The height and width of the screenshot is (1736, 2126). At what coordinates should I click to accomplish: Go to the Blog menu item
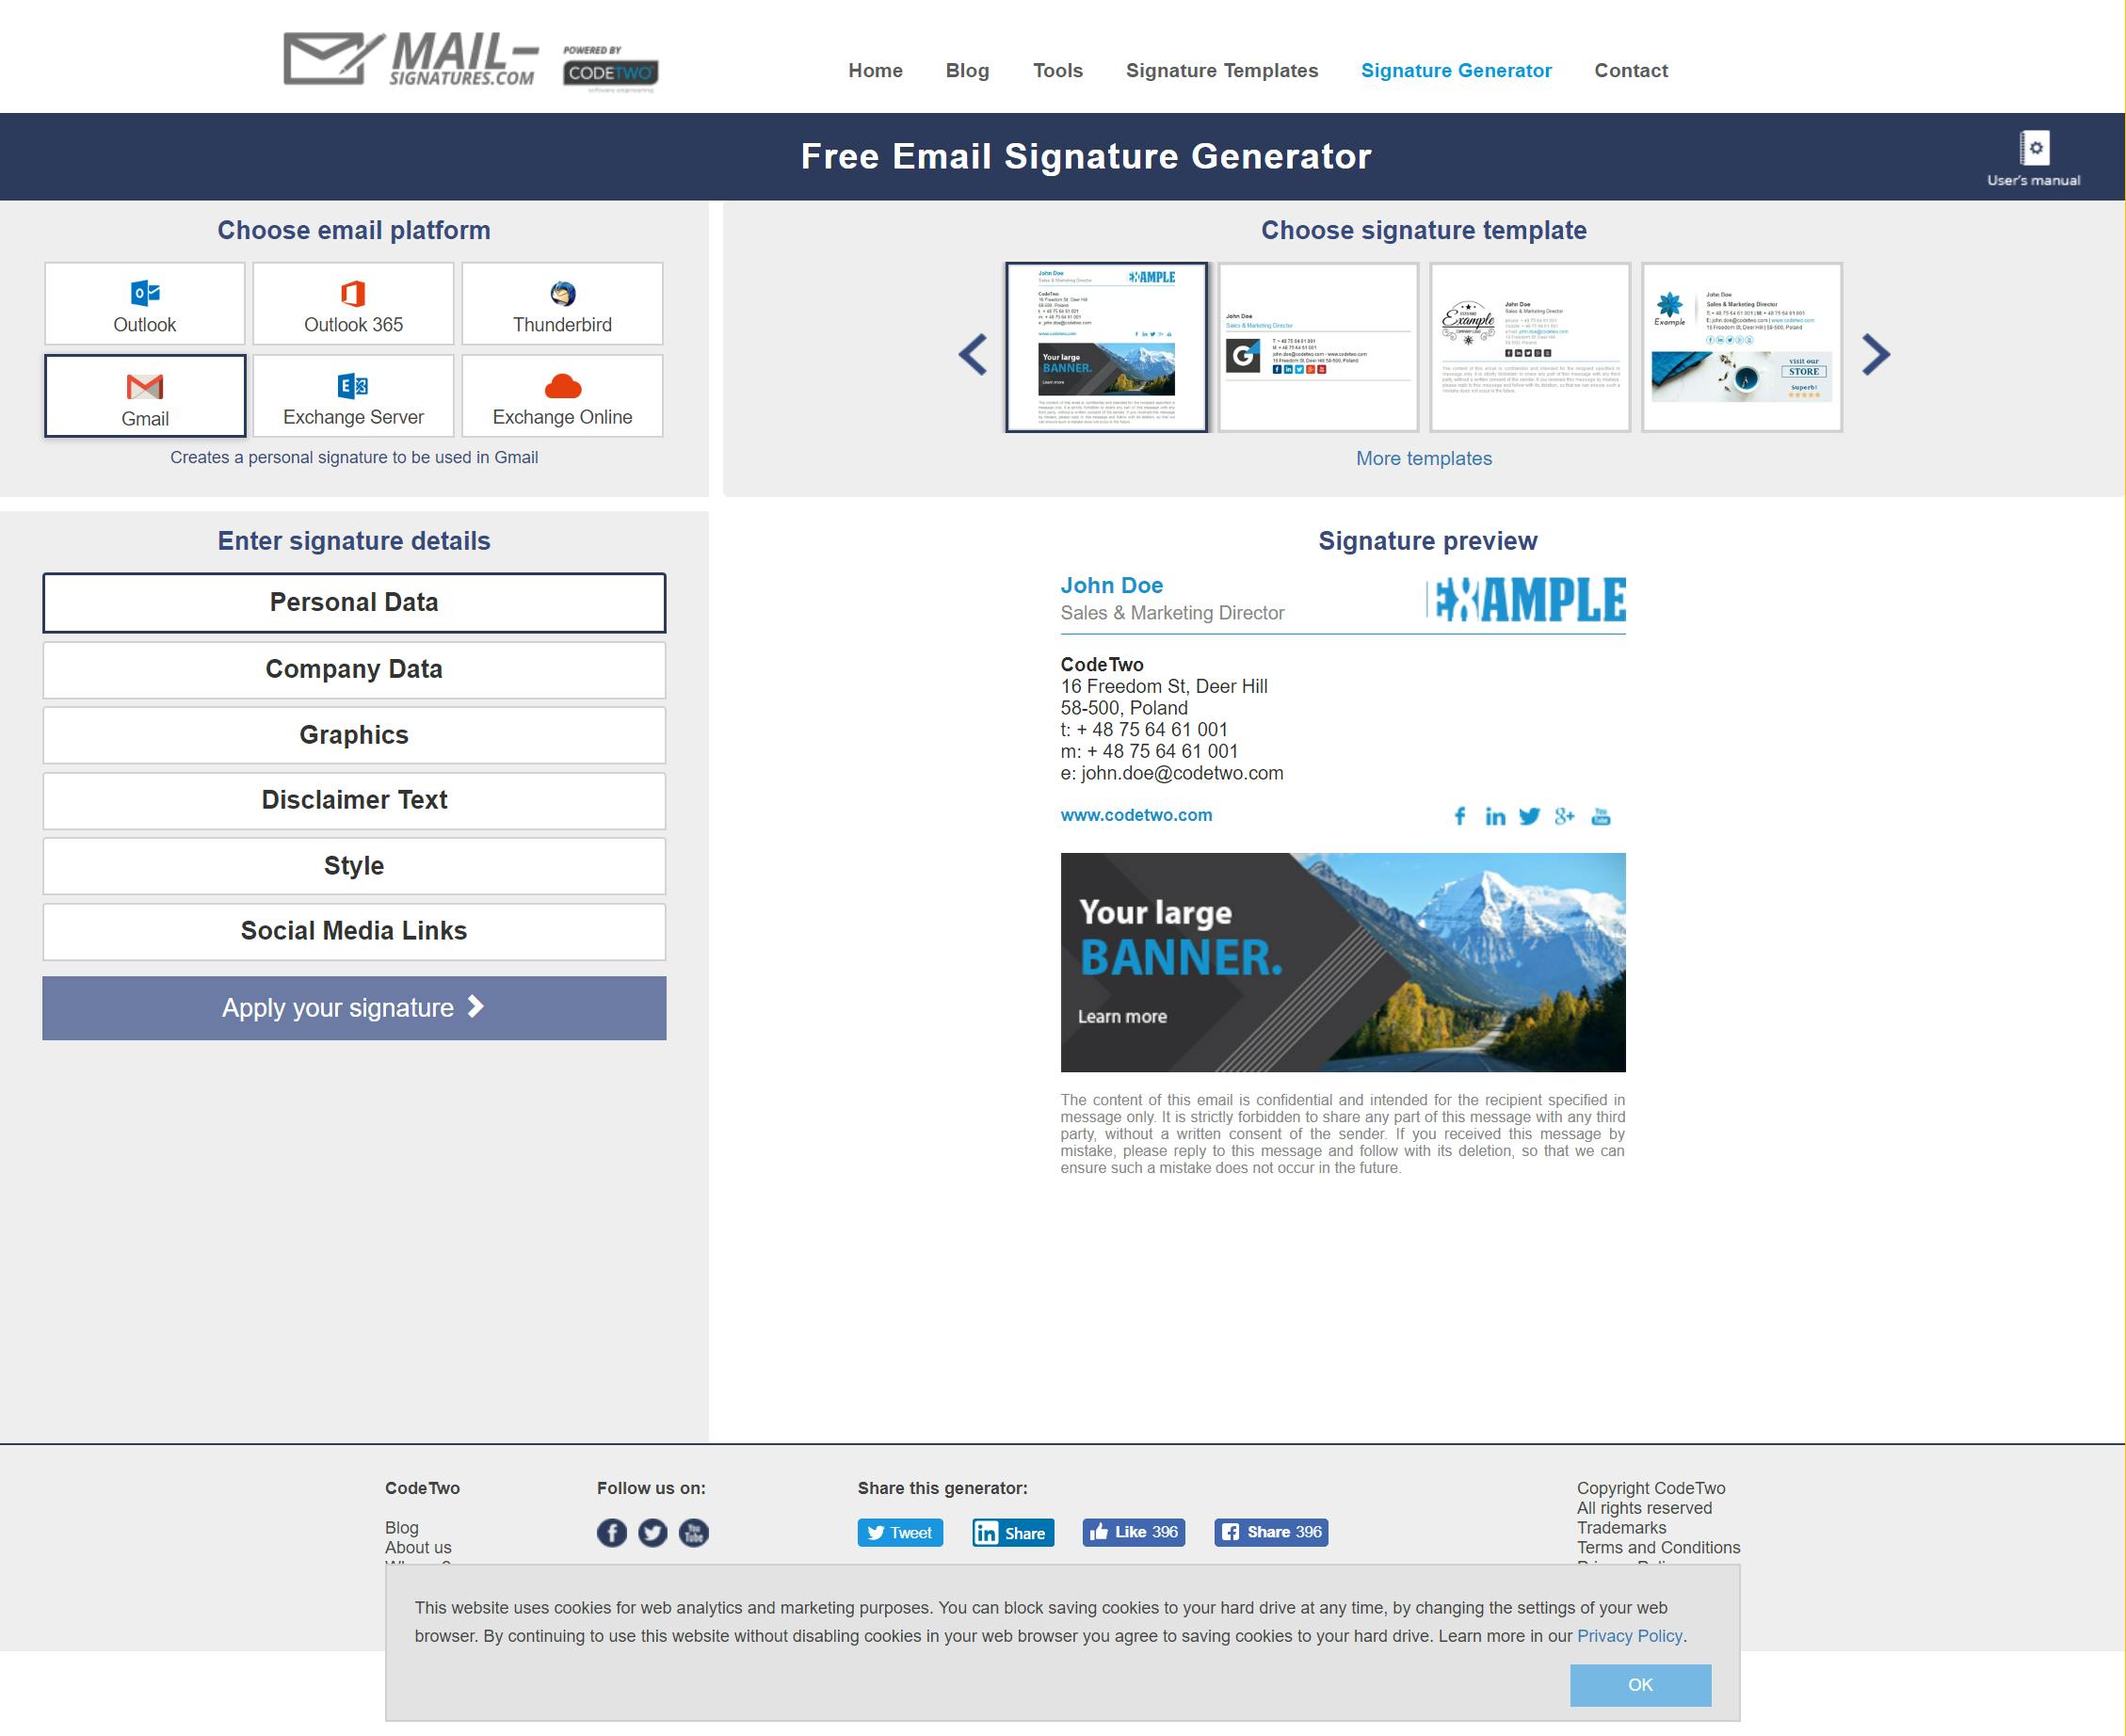pos(967,70)
